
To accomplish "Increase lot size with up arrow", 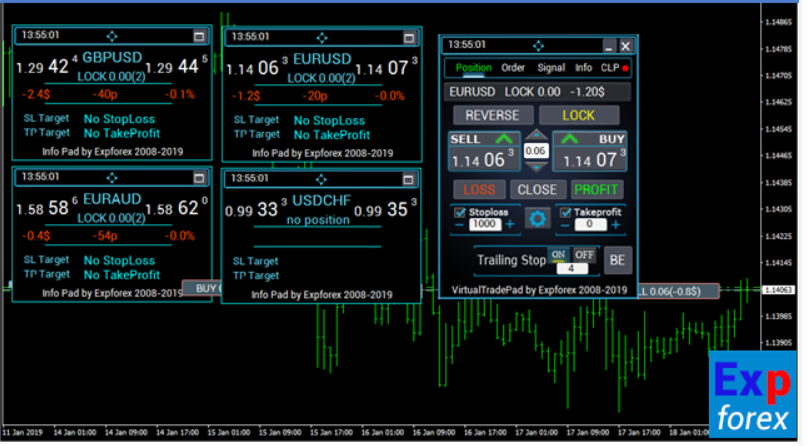I will coord(536,135).
